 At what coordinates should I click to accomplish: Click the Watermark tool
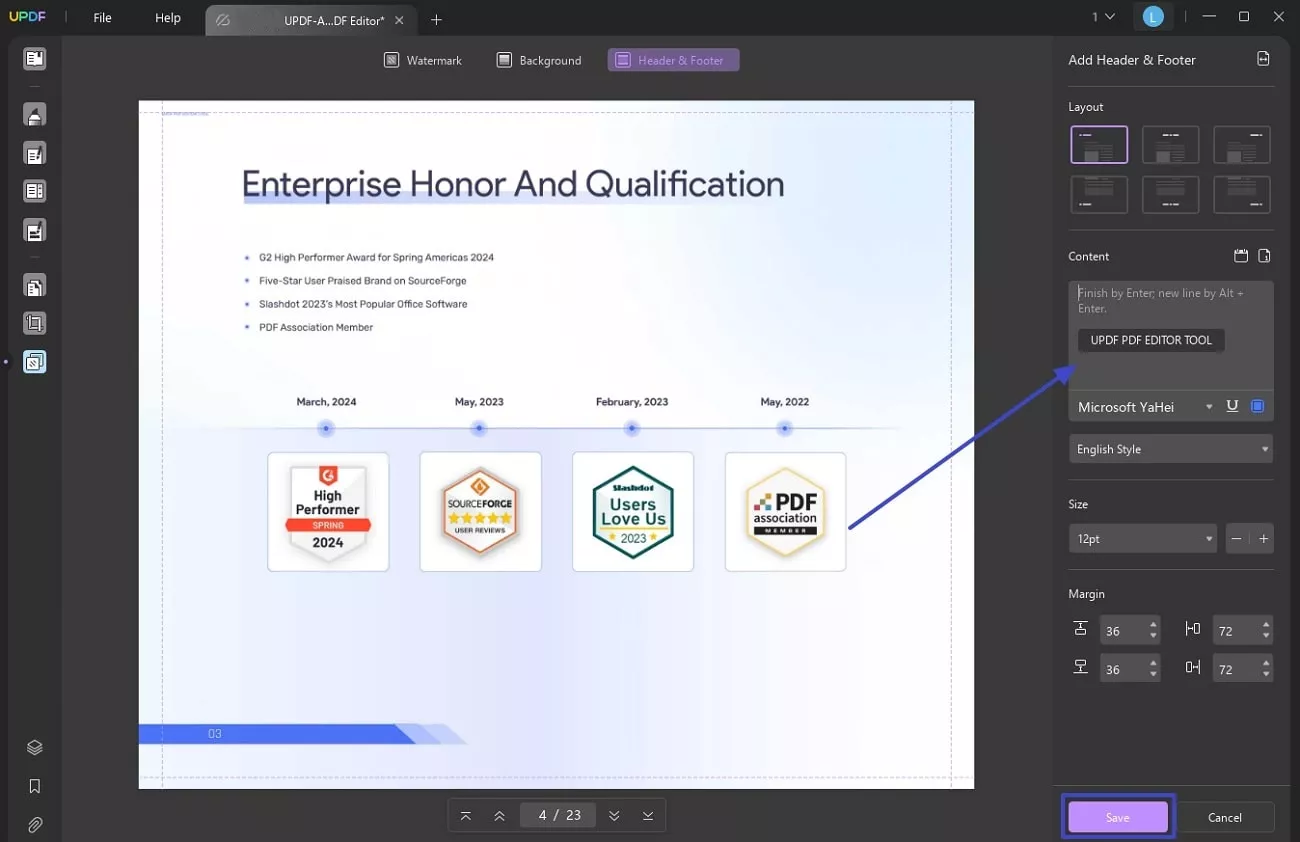pyautogui.click(x=423, y=60)
